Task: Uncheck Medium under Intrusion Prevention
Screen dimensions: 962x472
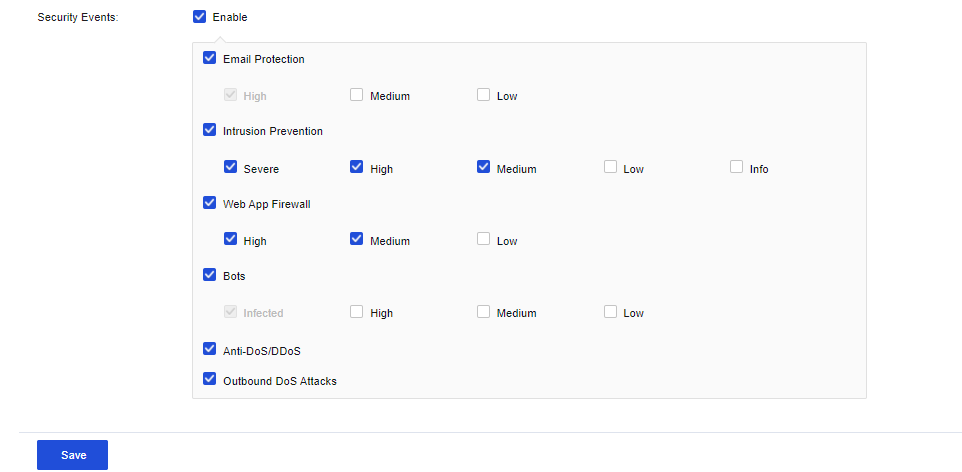Action: click(x=484, y=168)
